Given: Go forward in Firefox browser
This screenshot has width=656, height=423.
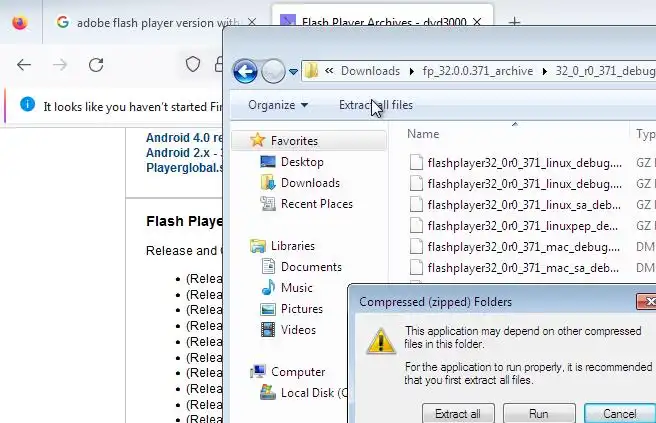Looking at the screenshot, I should click(x=60, y=65).
